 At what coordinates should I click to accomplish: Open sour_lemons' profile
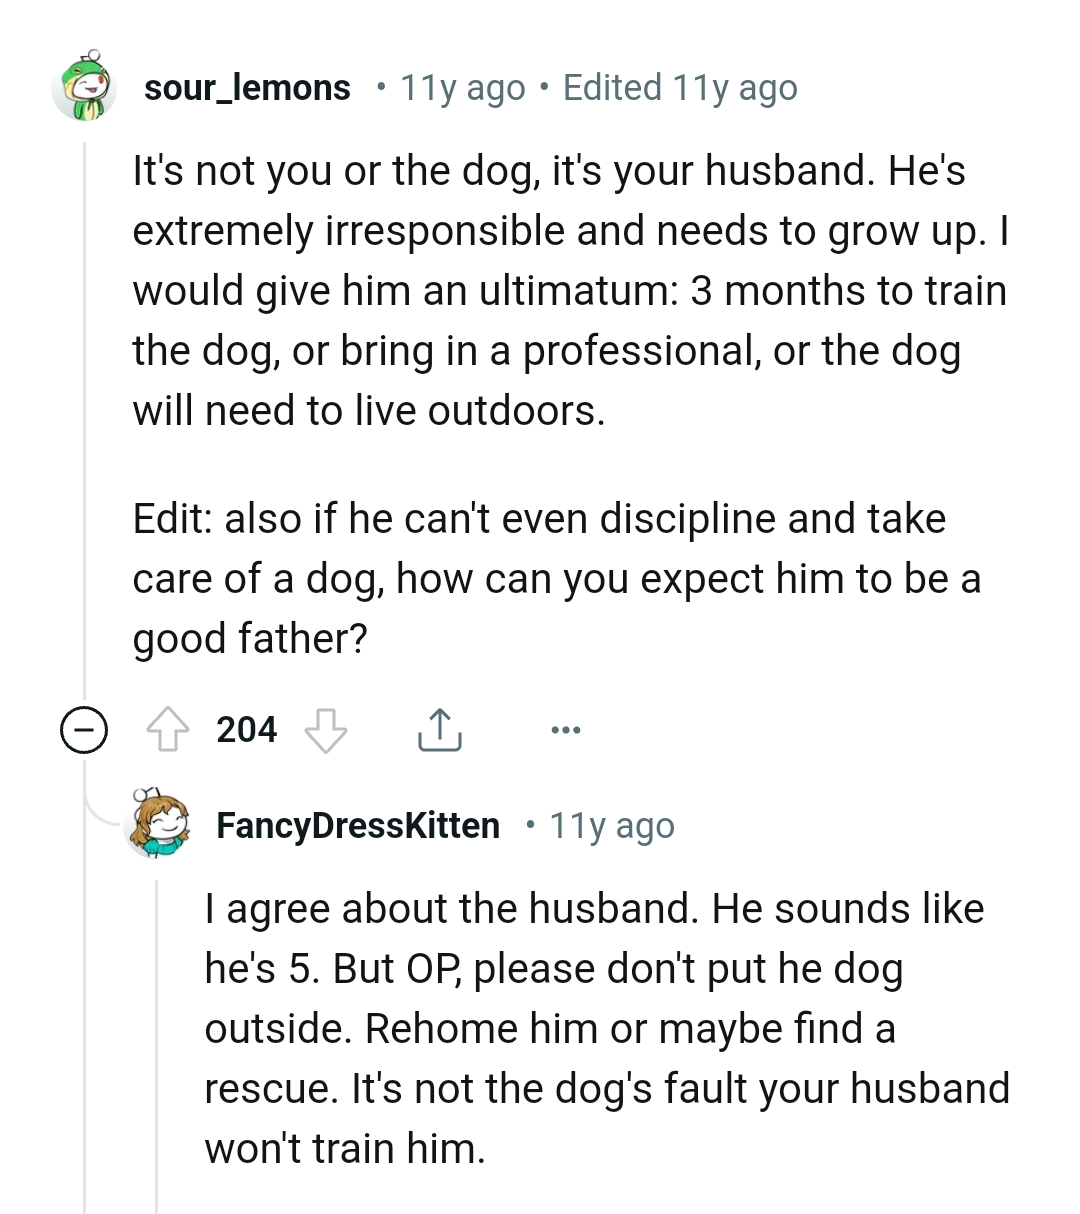pos(247,87)
